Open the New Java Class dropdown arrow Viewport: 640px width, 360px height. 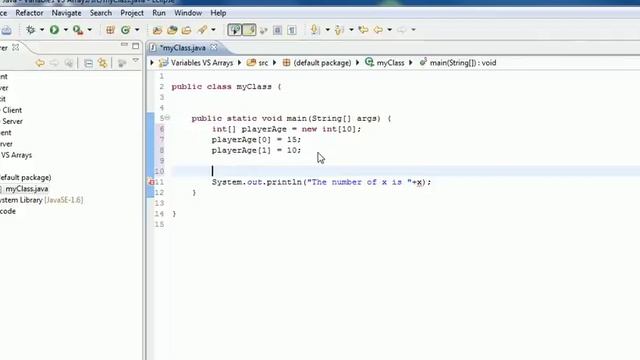pos(137,30)
